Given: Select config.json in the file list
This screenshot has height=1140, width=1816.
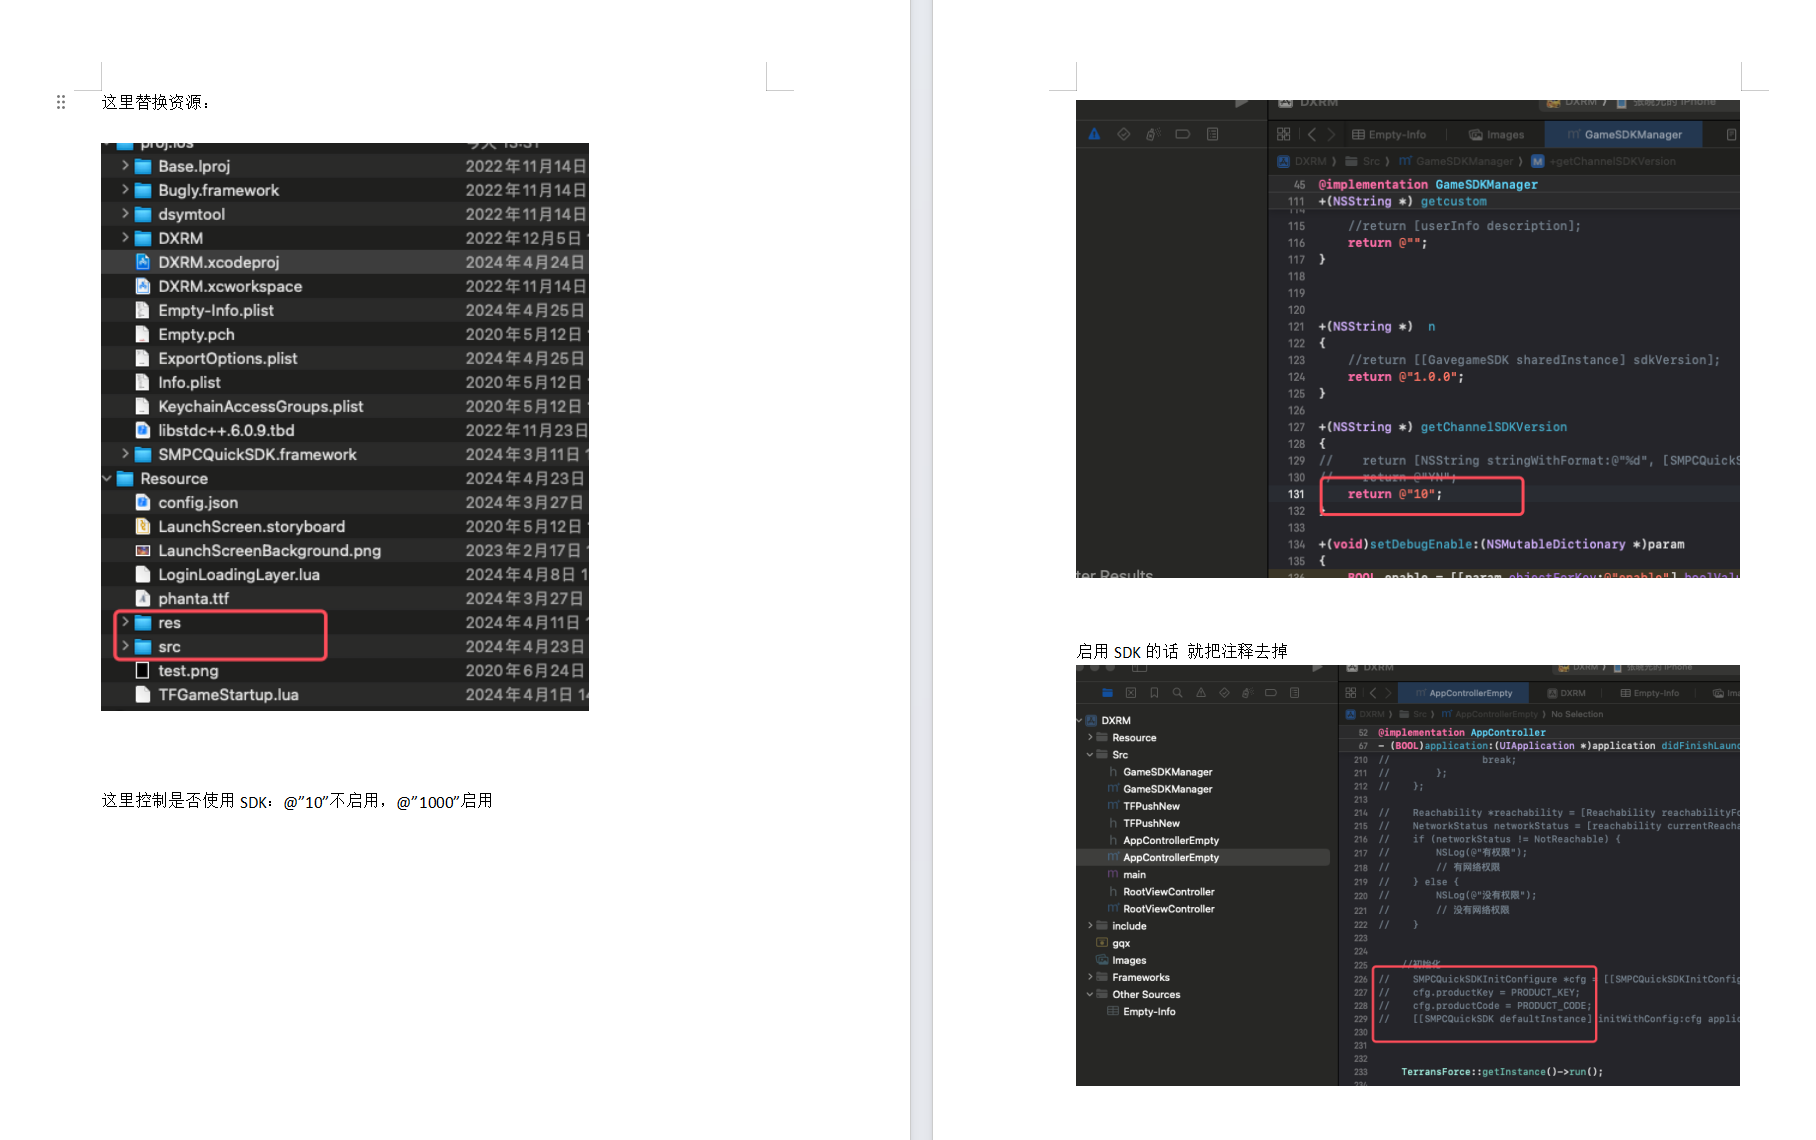Looking at the screenshot, I should tap(197, 503).
